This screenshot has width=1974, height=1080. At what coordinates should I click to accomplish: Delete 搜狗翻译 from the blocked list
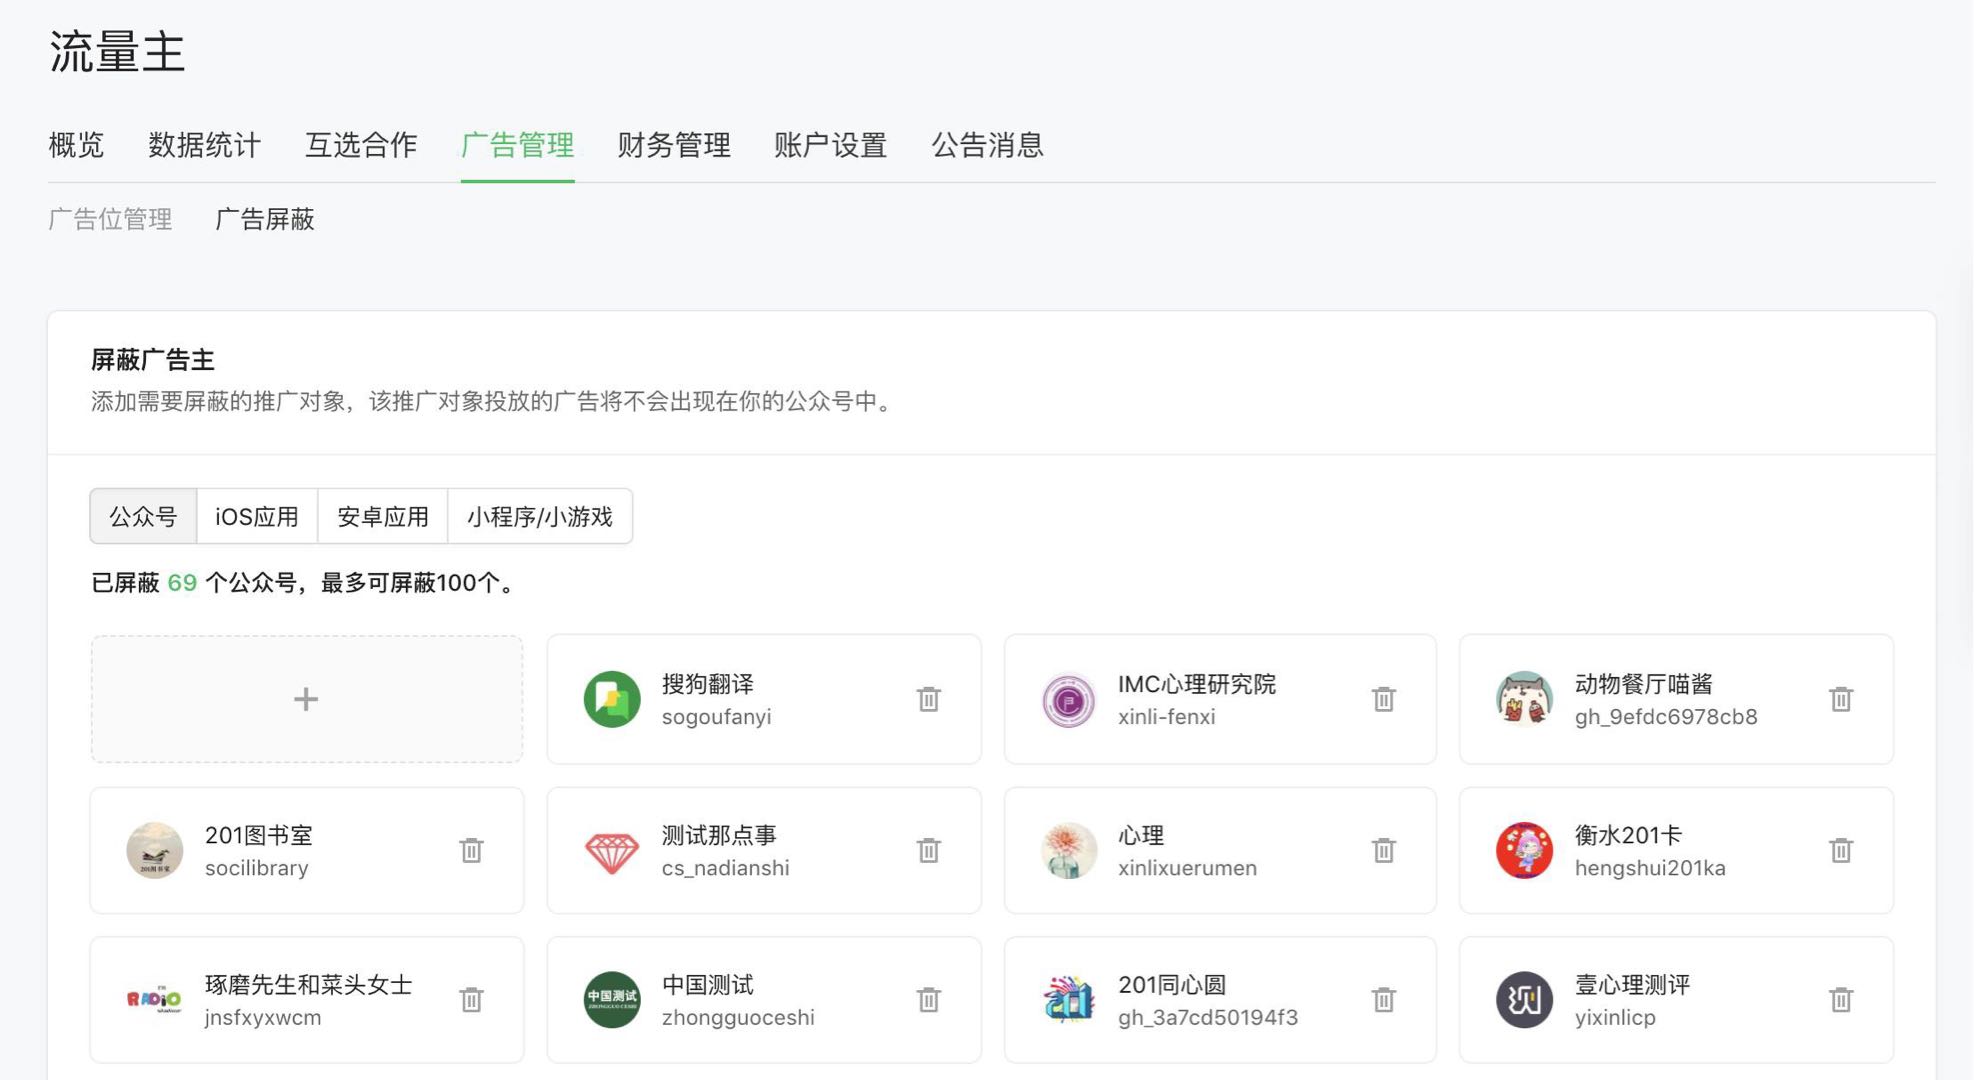(x=929, y=699)
